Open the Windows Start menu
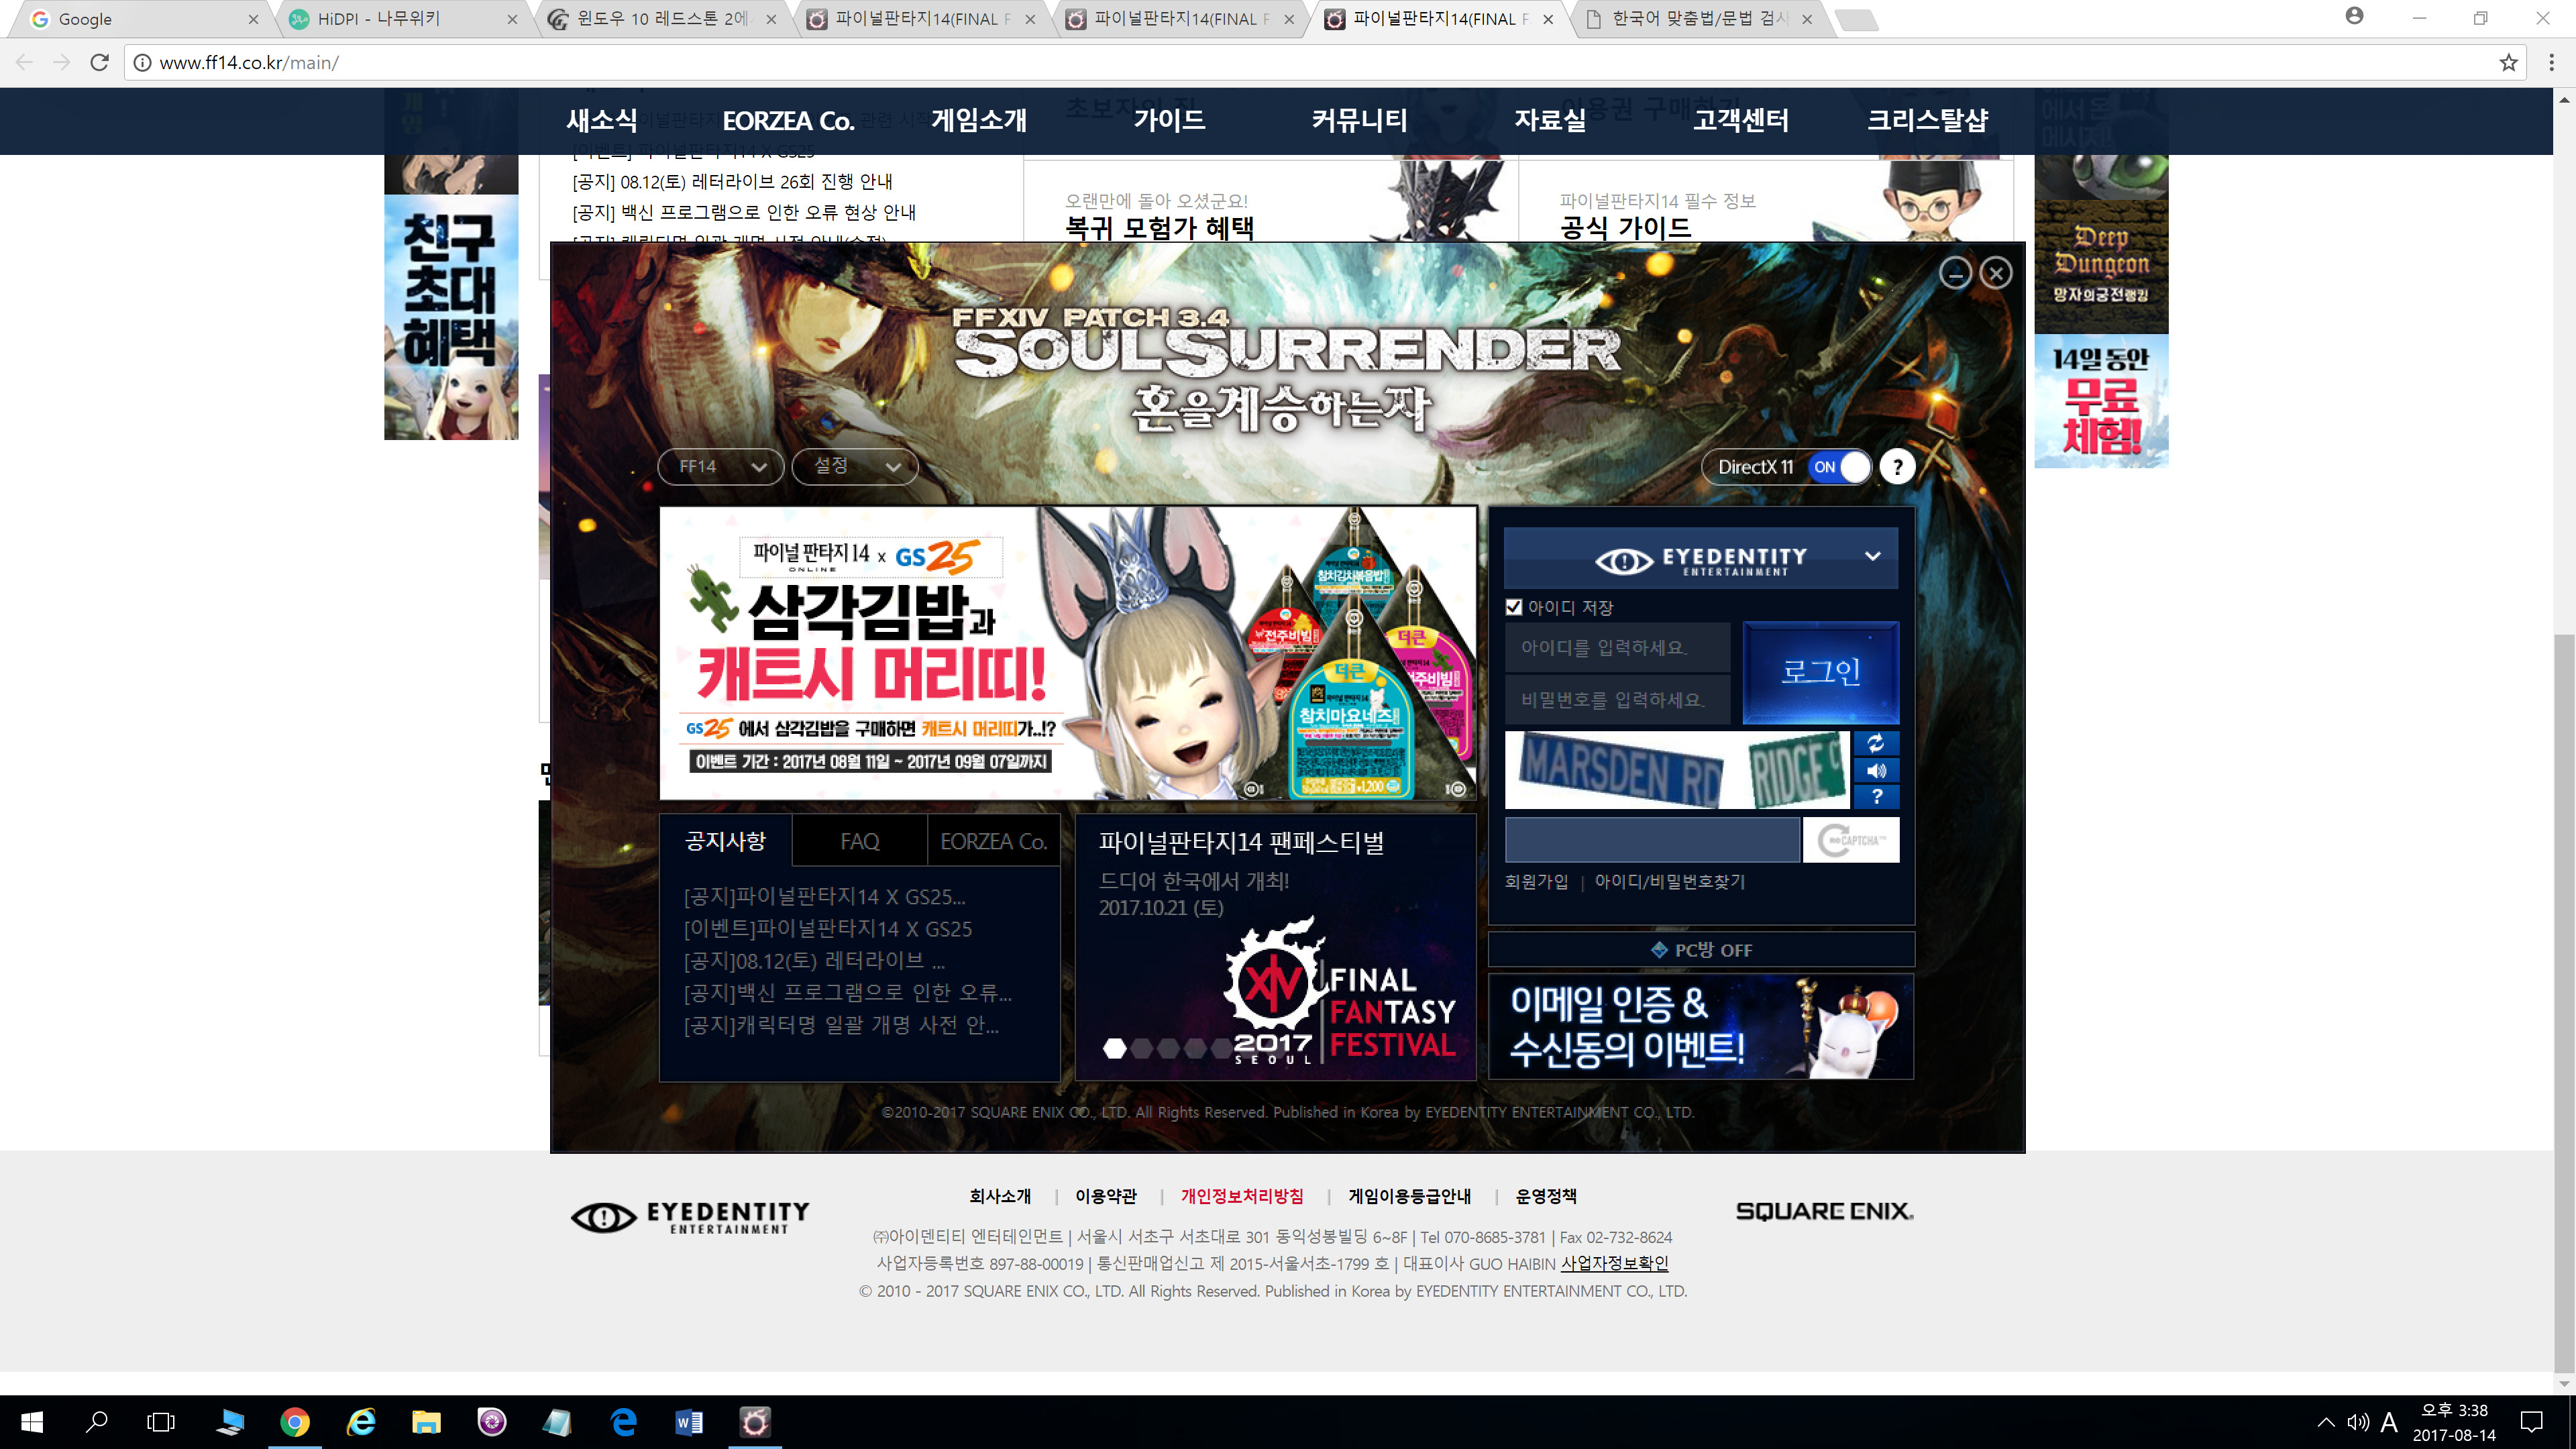This screenshot has width=2576, height=1449. 32,1422
